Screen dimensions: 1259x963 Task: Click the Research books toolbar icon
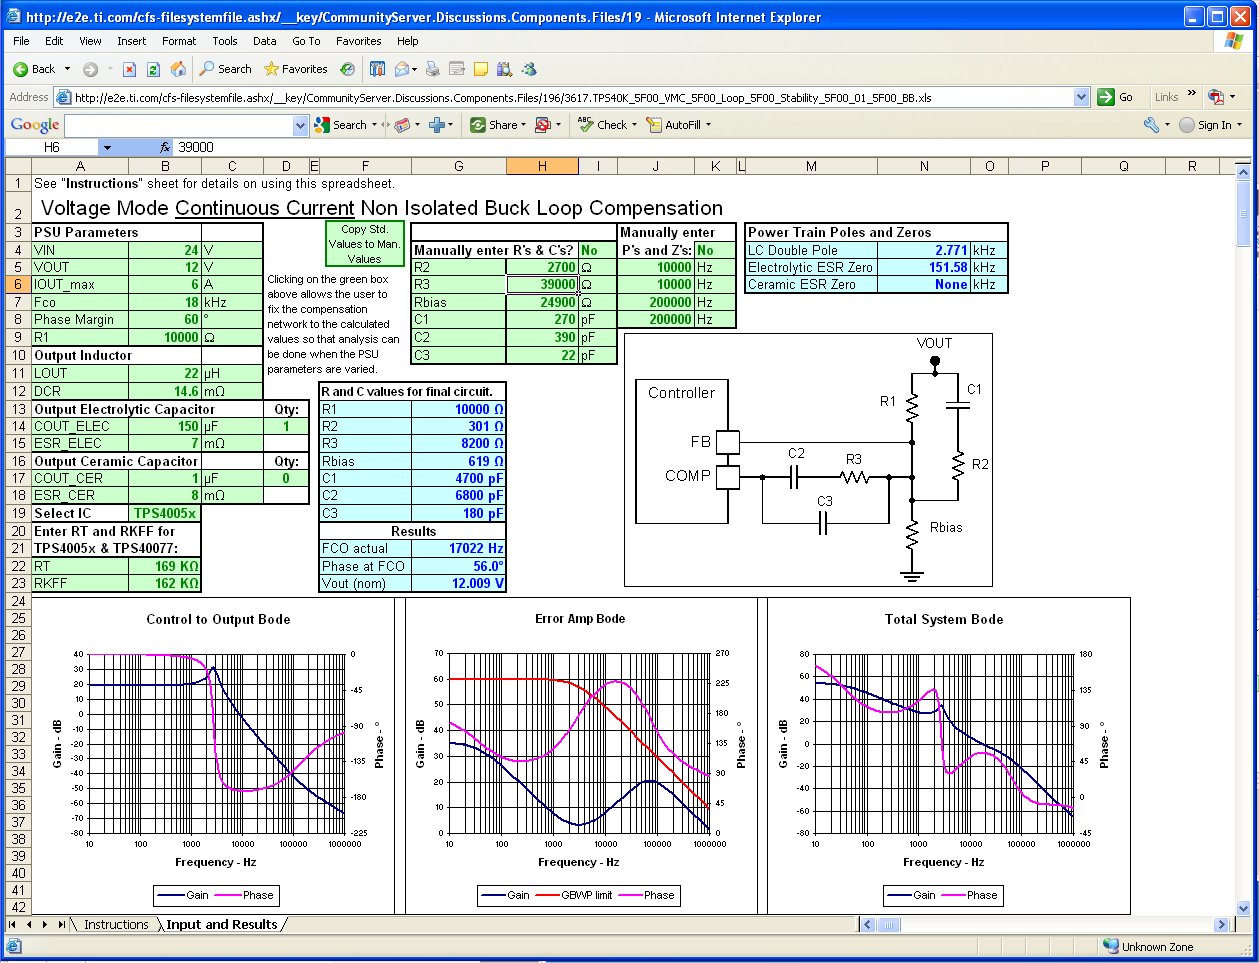point(504,69)
